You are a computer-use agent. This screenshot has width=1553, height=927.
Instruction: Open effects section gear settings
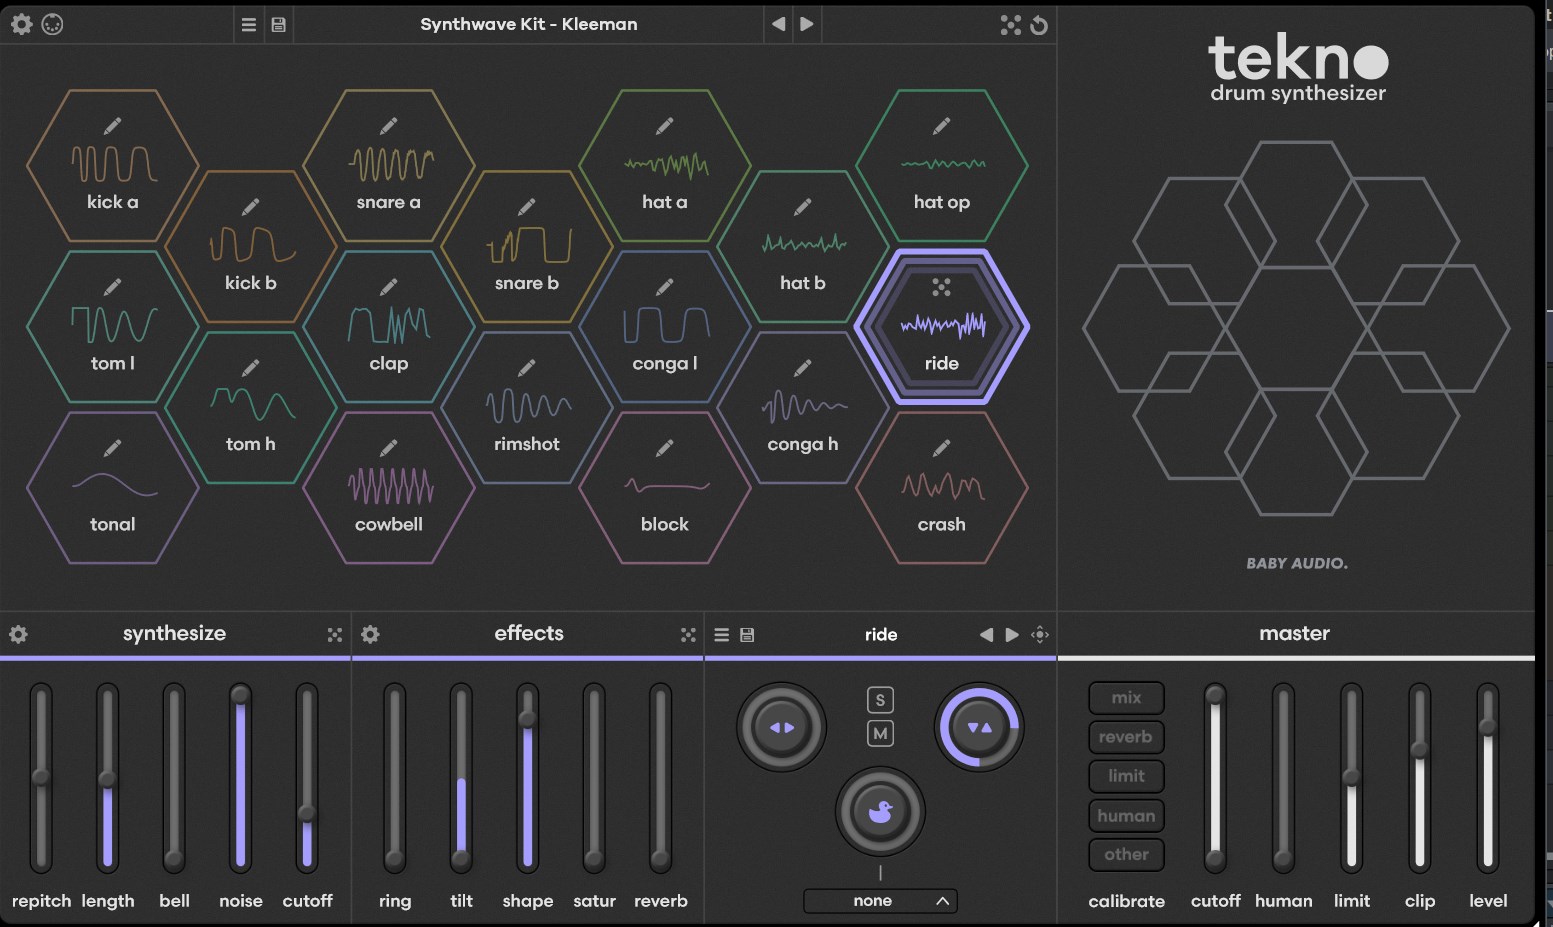[370, 635]
